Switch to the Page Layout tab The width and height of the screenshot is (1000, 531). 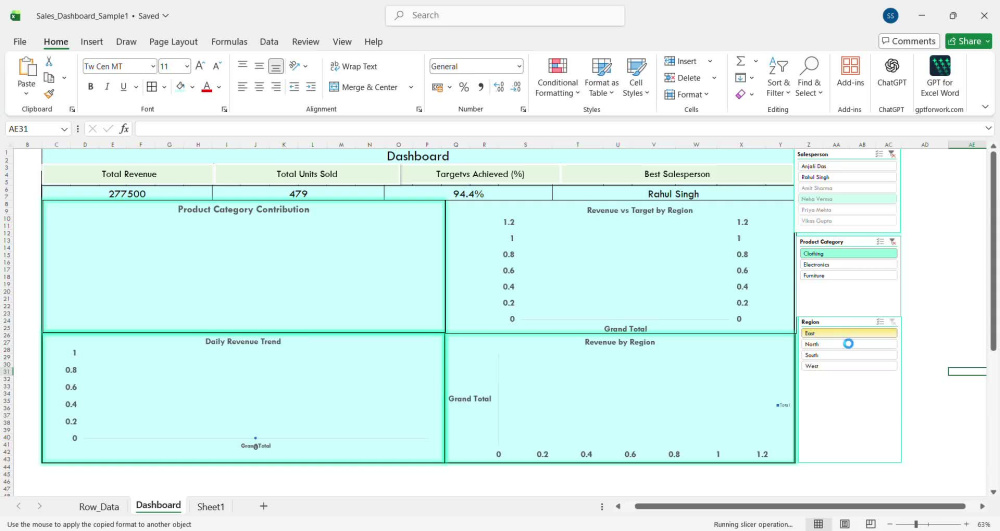point(173,41)
